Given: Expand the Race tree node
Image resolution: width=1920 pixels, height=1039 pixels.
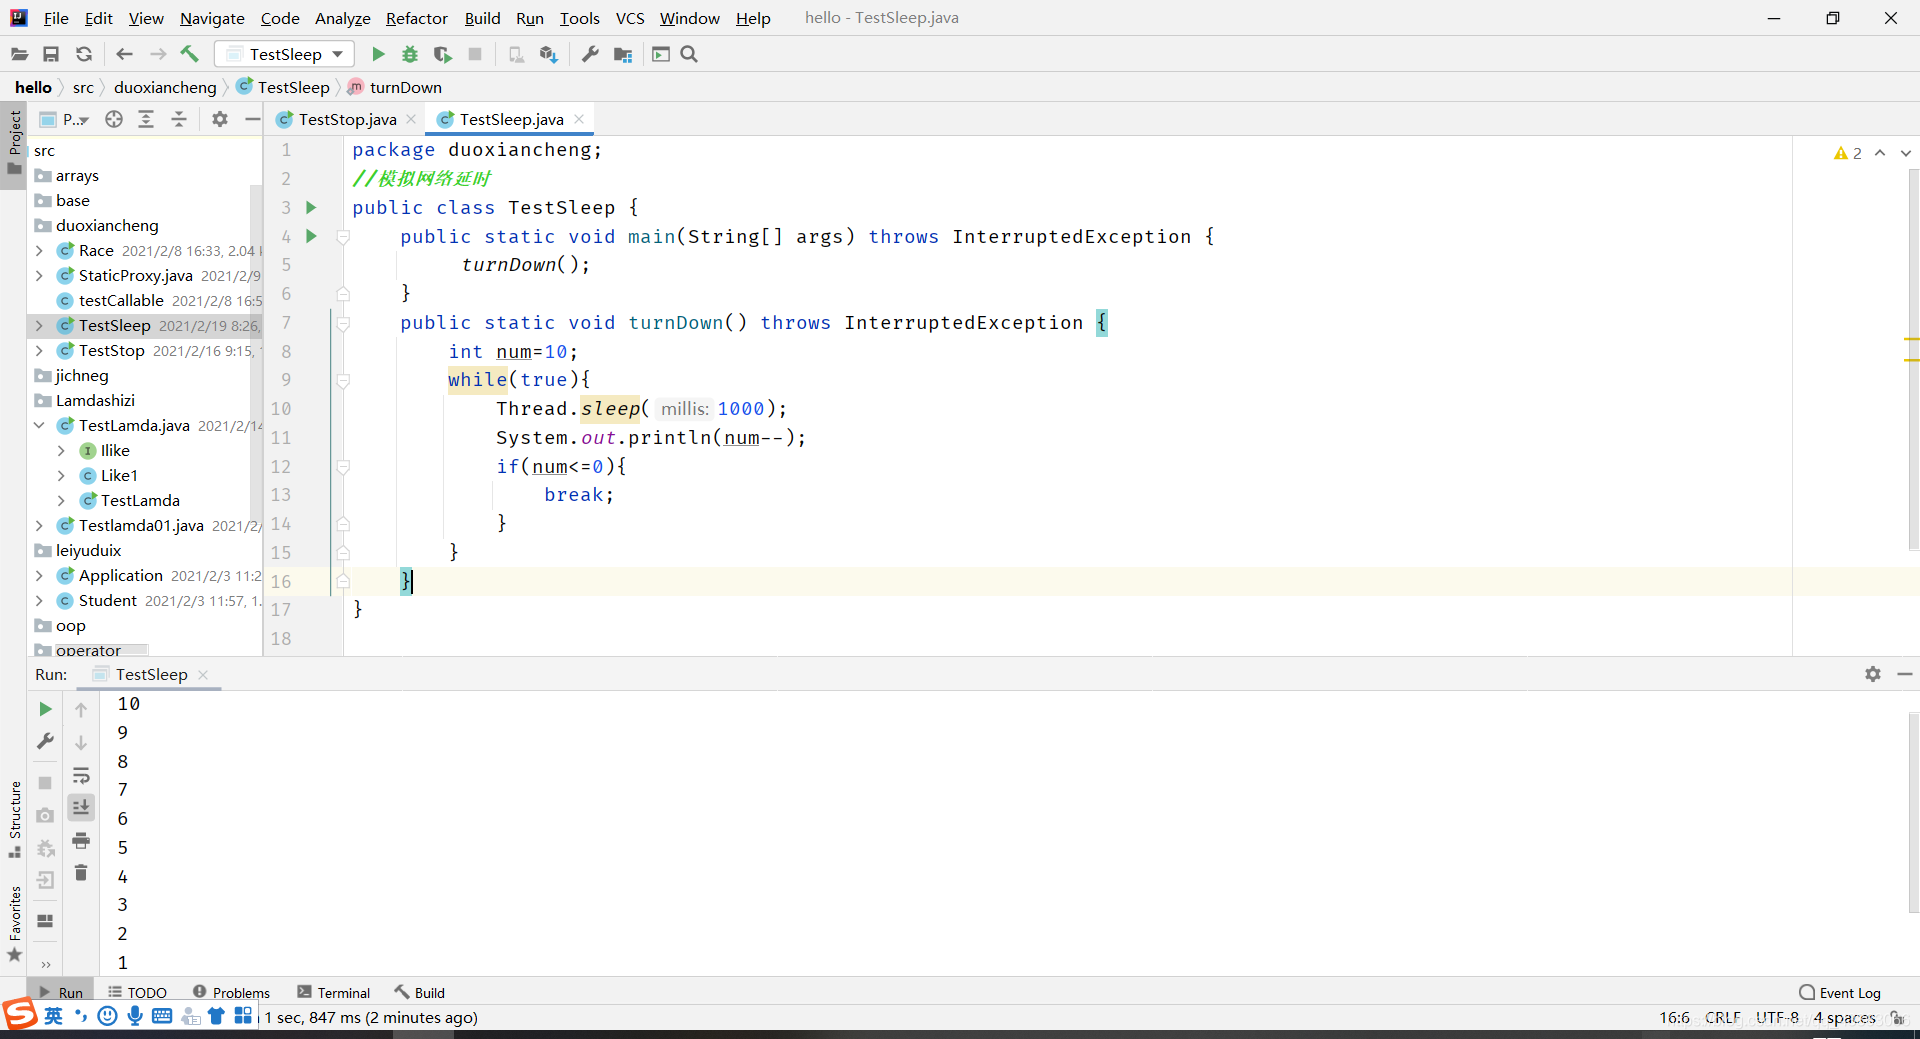Looking at the screenshot, I should tap(39, 250).
